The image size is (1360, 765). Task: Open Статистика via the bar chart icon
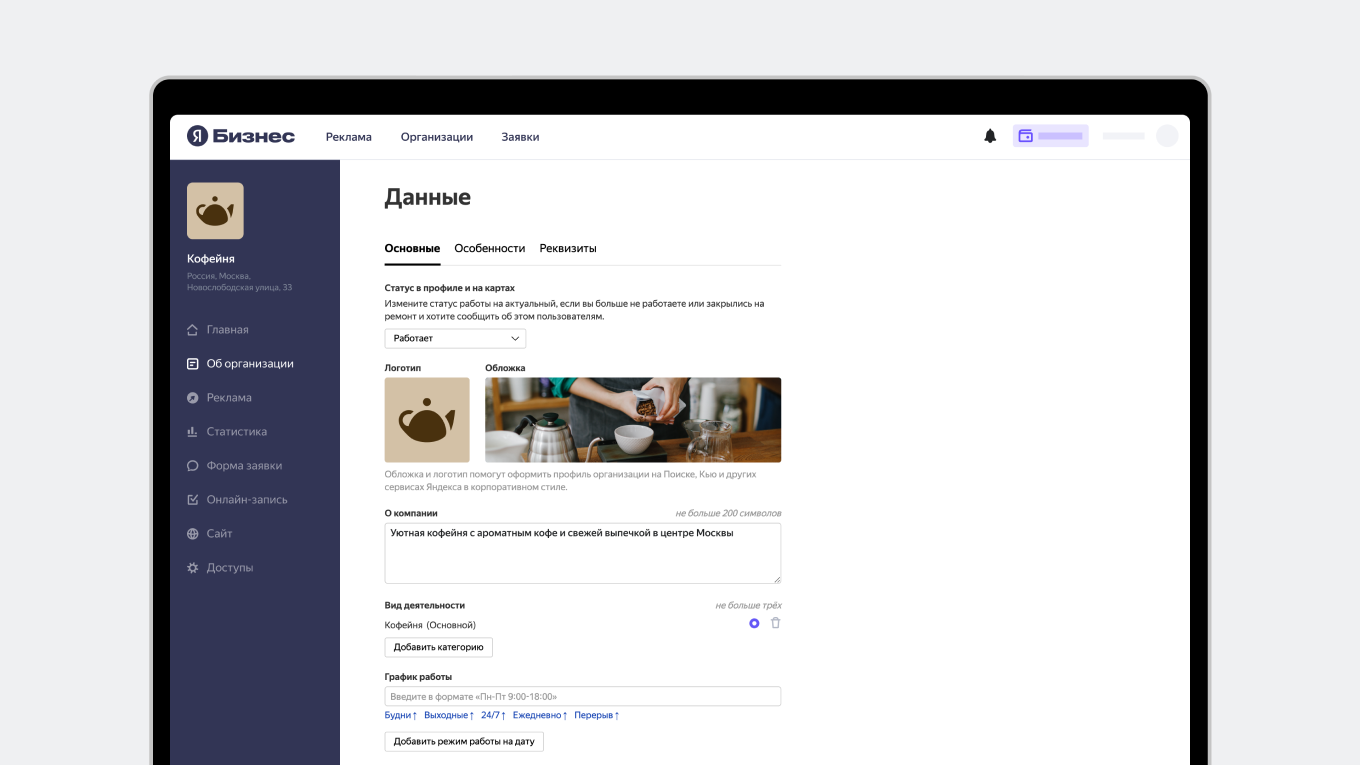tap(190, 431)
